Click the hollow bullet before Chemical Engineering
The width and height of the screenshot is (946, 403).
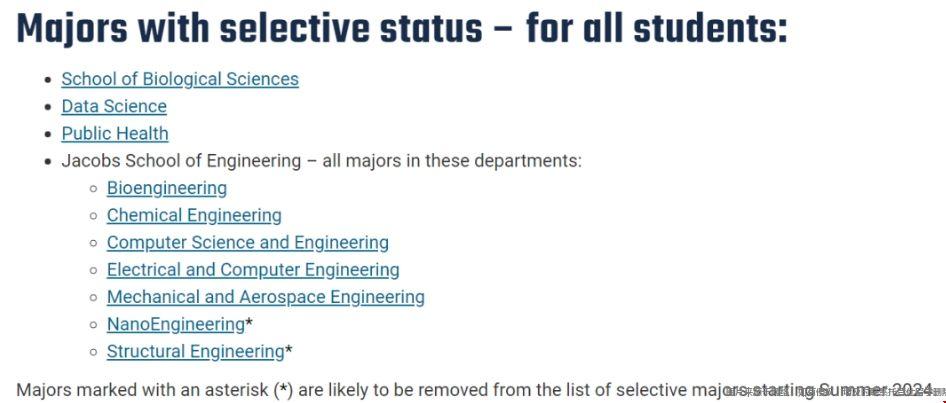[x=94, y=217]
